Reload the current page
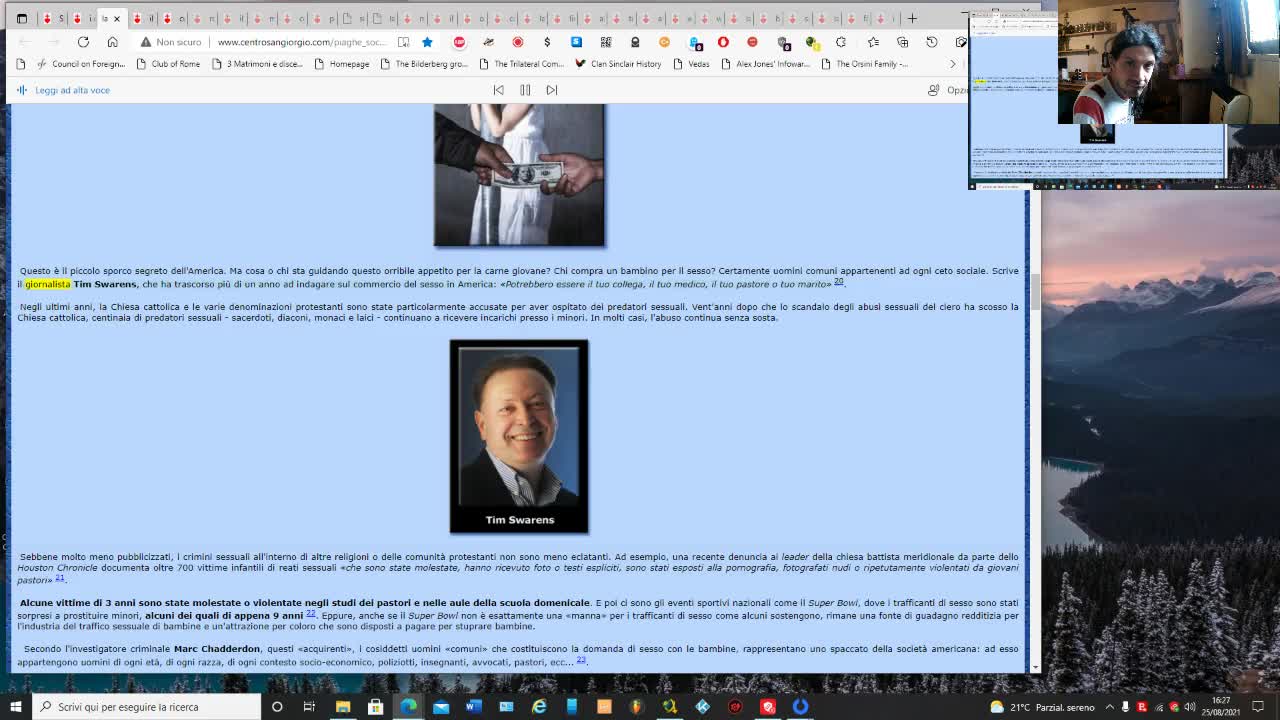Screen dimensions: 1280x720 tap(83, 42)
